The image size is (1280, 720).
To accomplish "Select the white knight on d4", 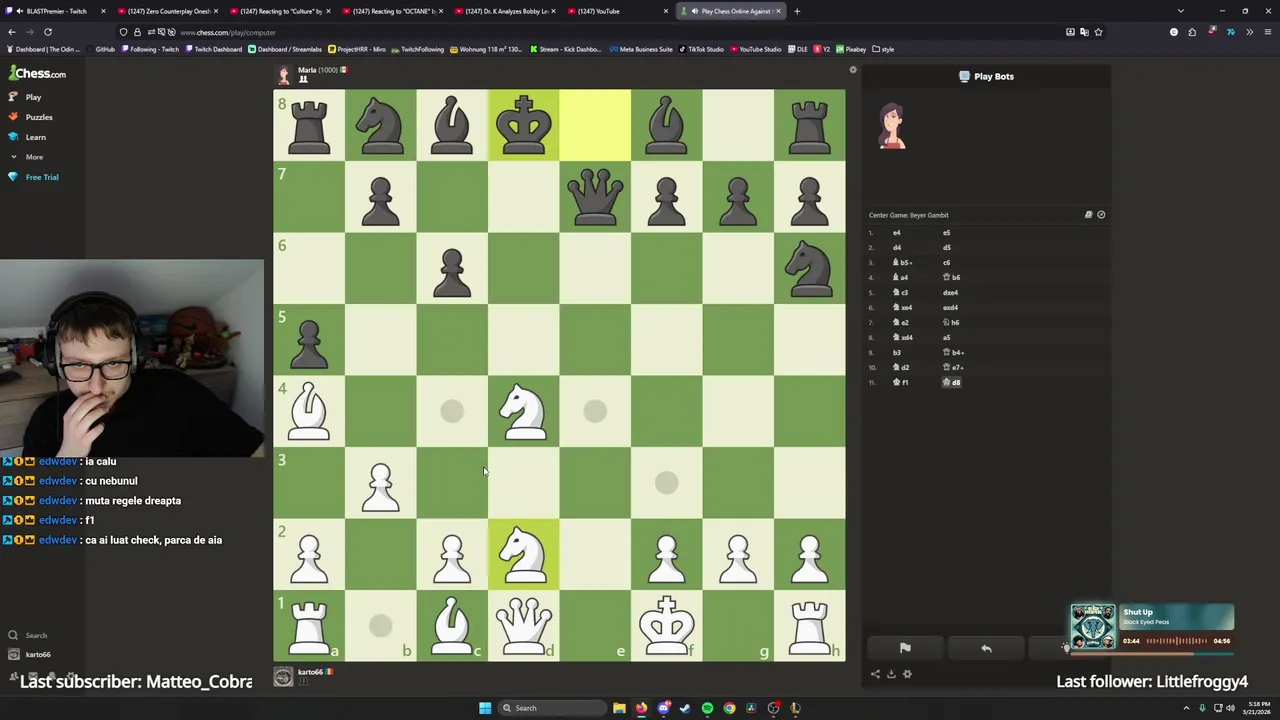I will pyautogui.click(x=524, y=411).
